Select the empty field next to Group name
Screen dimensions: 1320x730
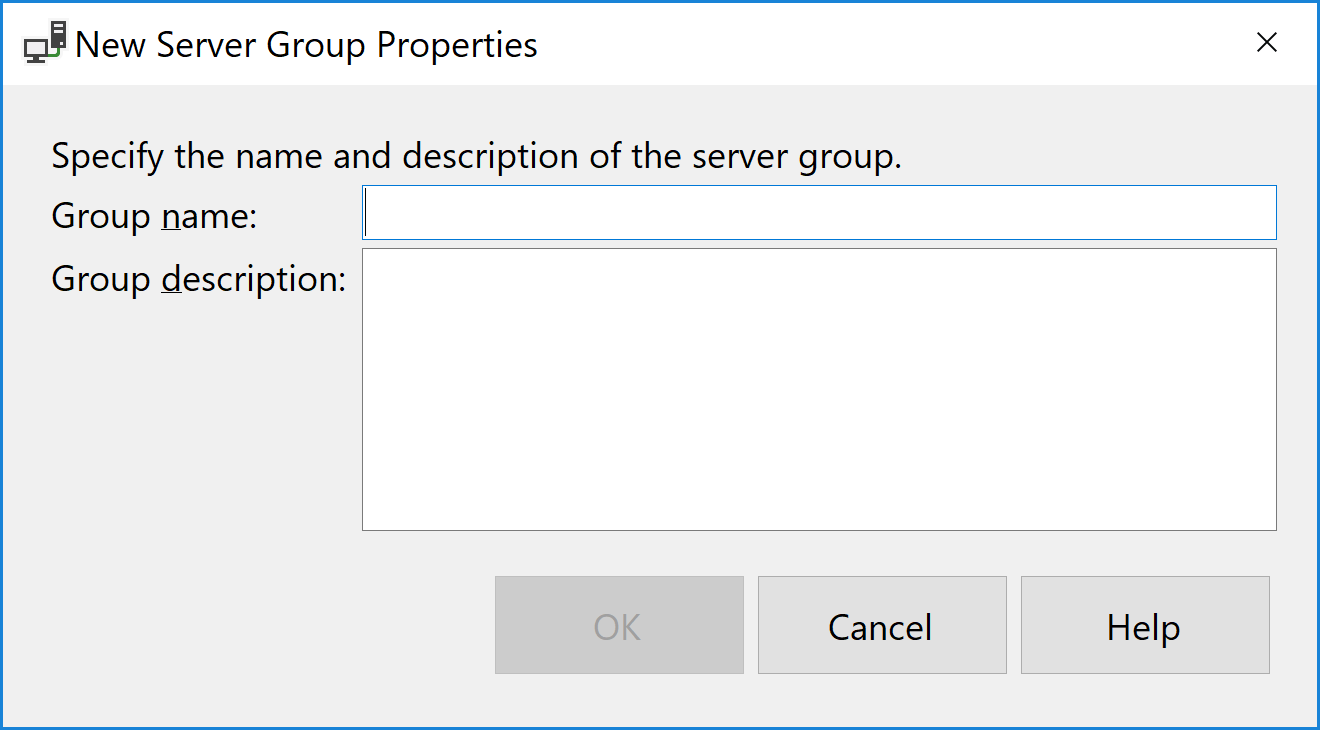point(819,213)
